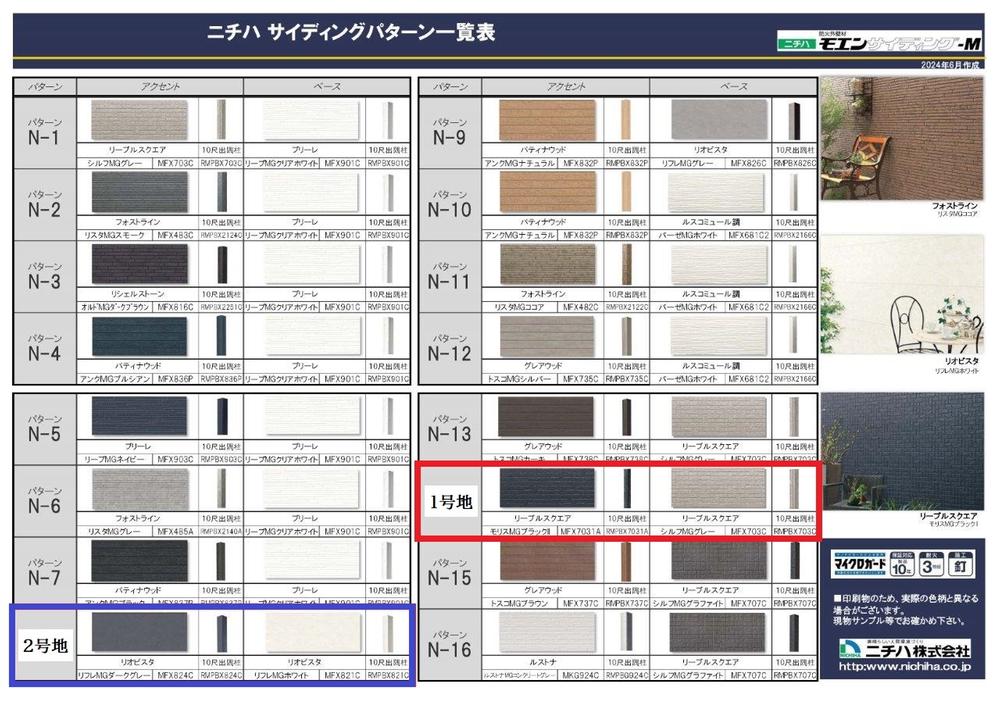Click the product code MKG924C
This screenshot has height=707, width=1000.
580,676
